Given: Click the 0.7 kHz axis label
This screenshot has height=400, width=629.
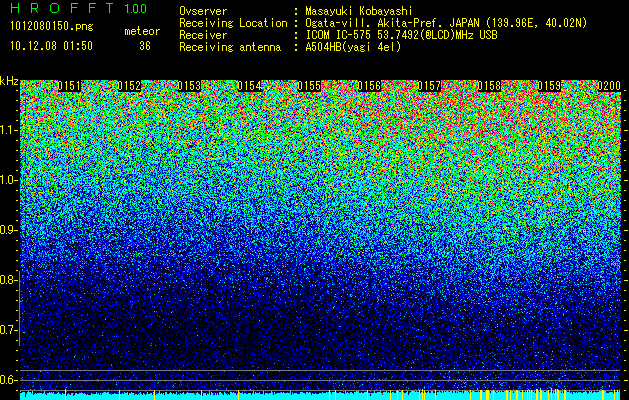Looking at the screenshot, I should click(9, 330).
